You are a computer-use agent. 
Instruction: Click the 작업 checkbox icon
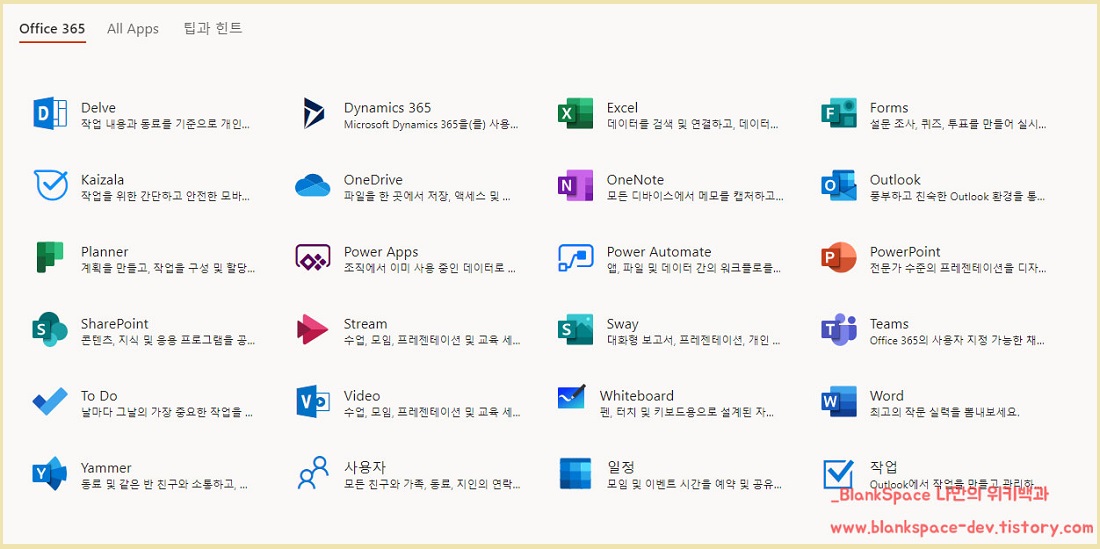click(x=838, y=474)
